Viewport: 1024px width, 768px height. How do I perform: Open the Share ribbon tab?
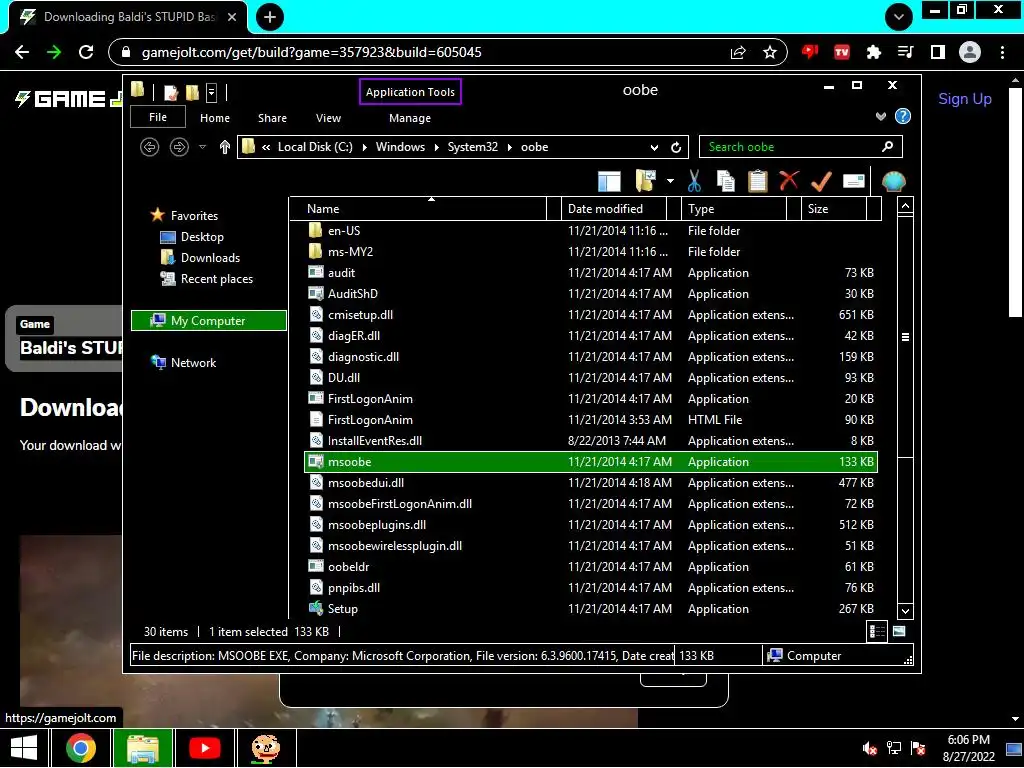coord(272,118)
